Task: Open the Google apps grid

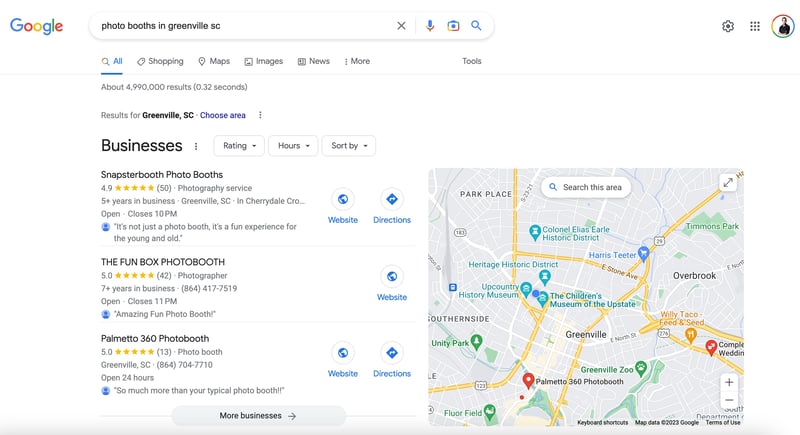Action: 755,26
